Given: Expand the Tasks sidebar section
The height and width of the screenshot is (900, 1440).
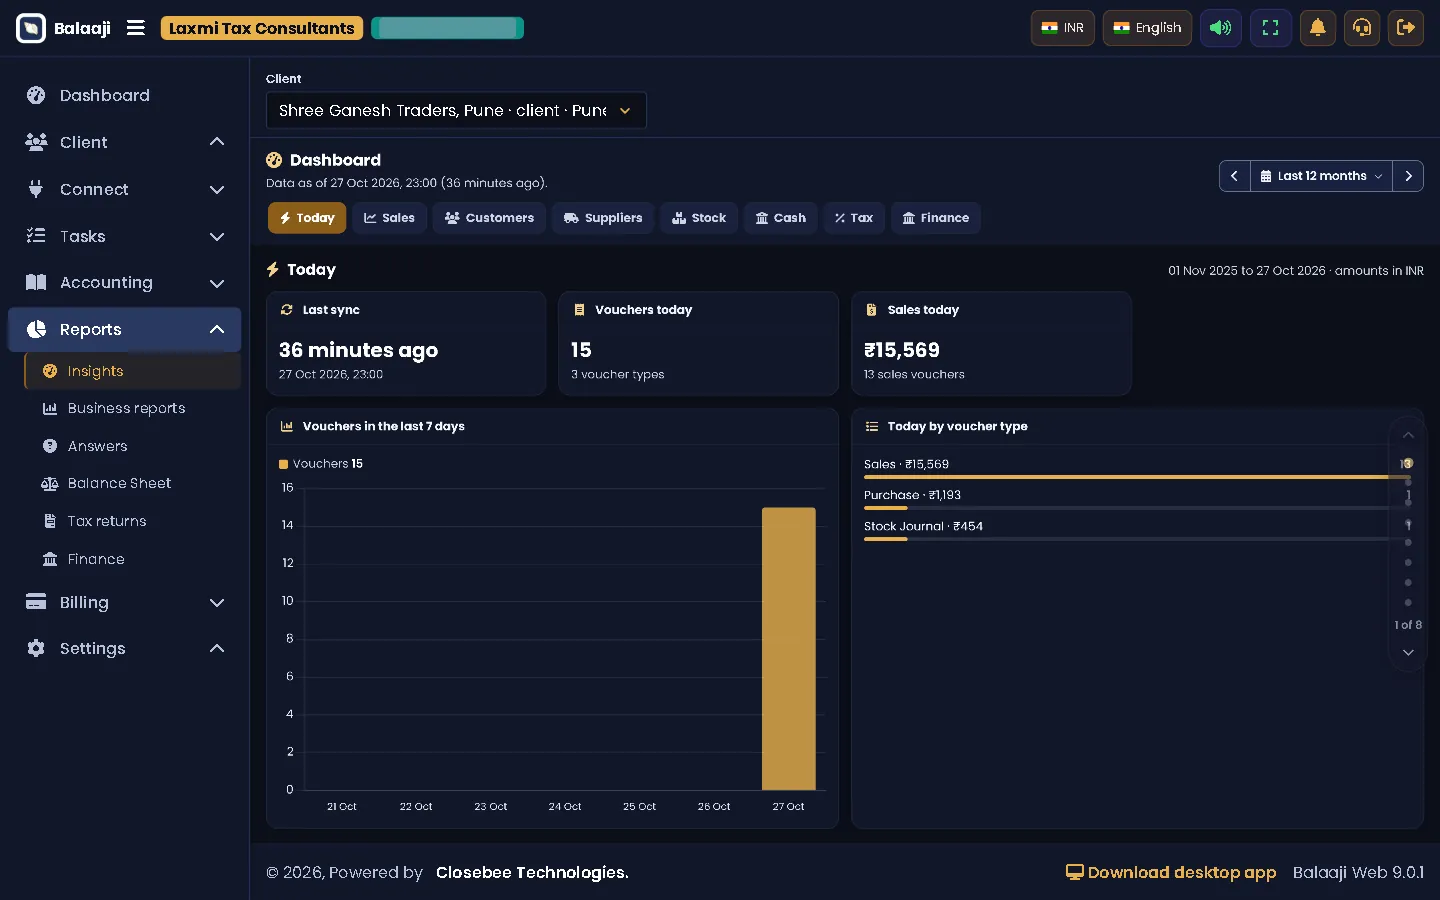Looking at the screenshot, I should pos(125,236).
